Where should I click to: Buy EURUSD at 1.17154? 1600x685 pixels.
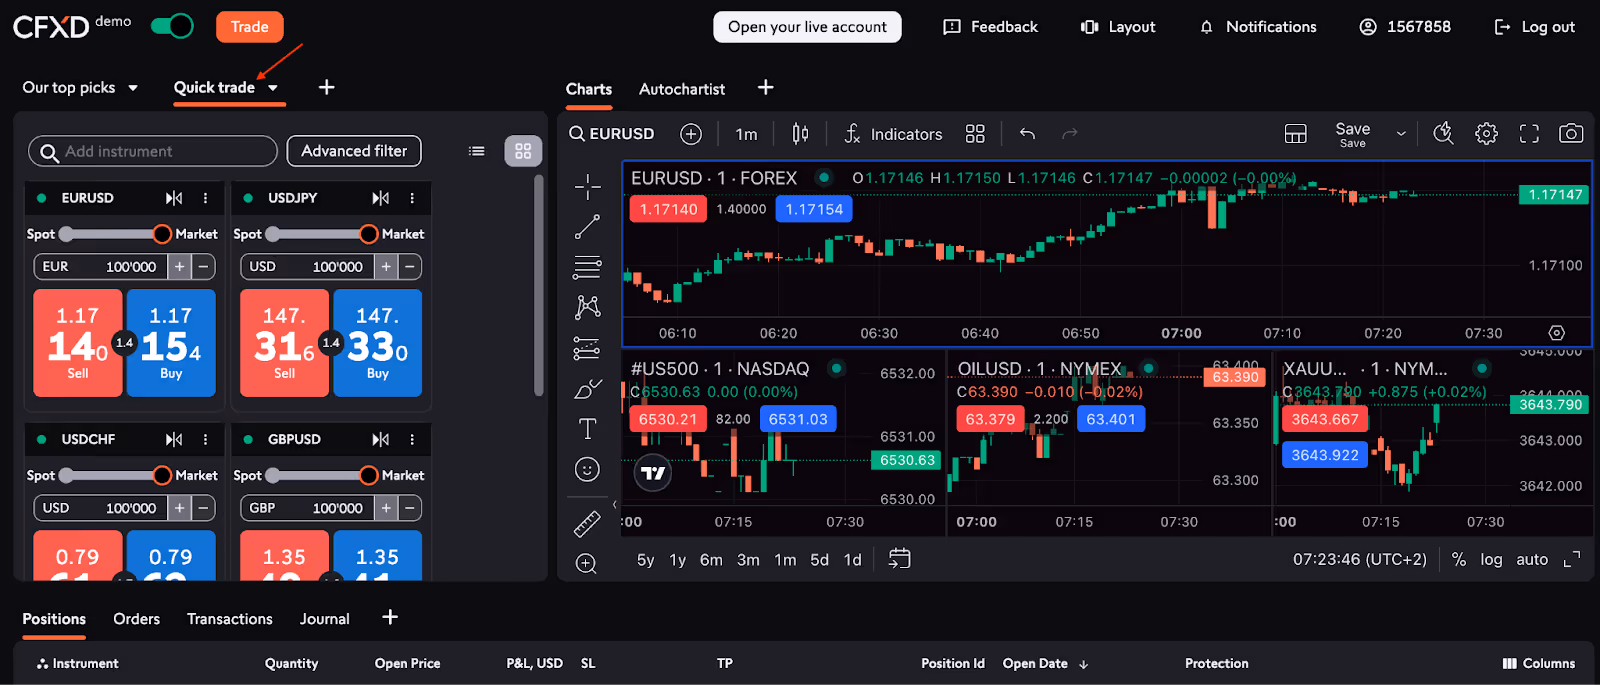pos(171,343)
